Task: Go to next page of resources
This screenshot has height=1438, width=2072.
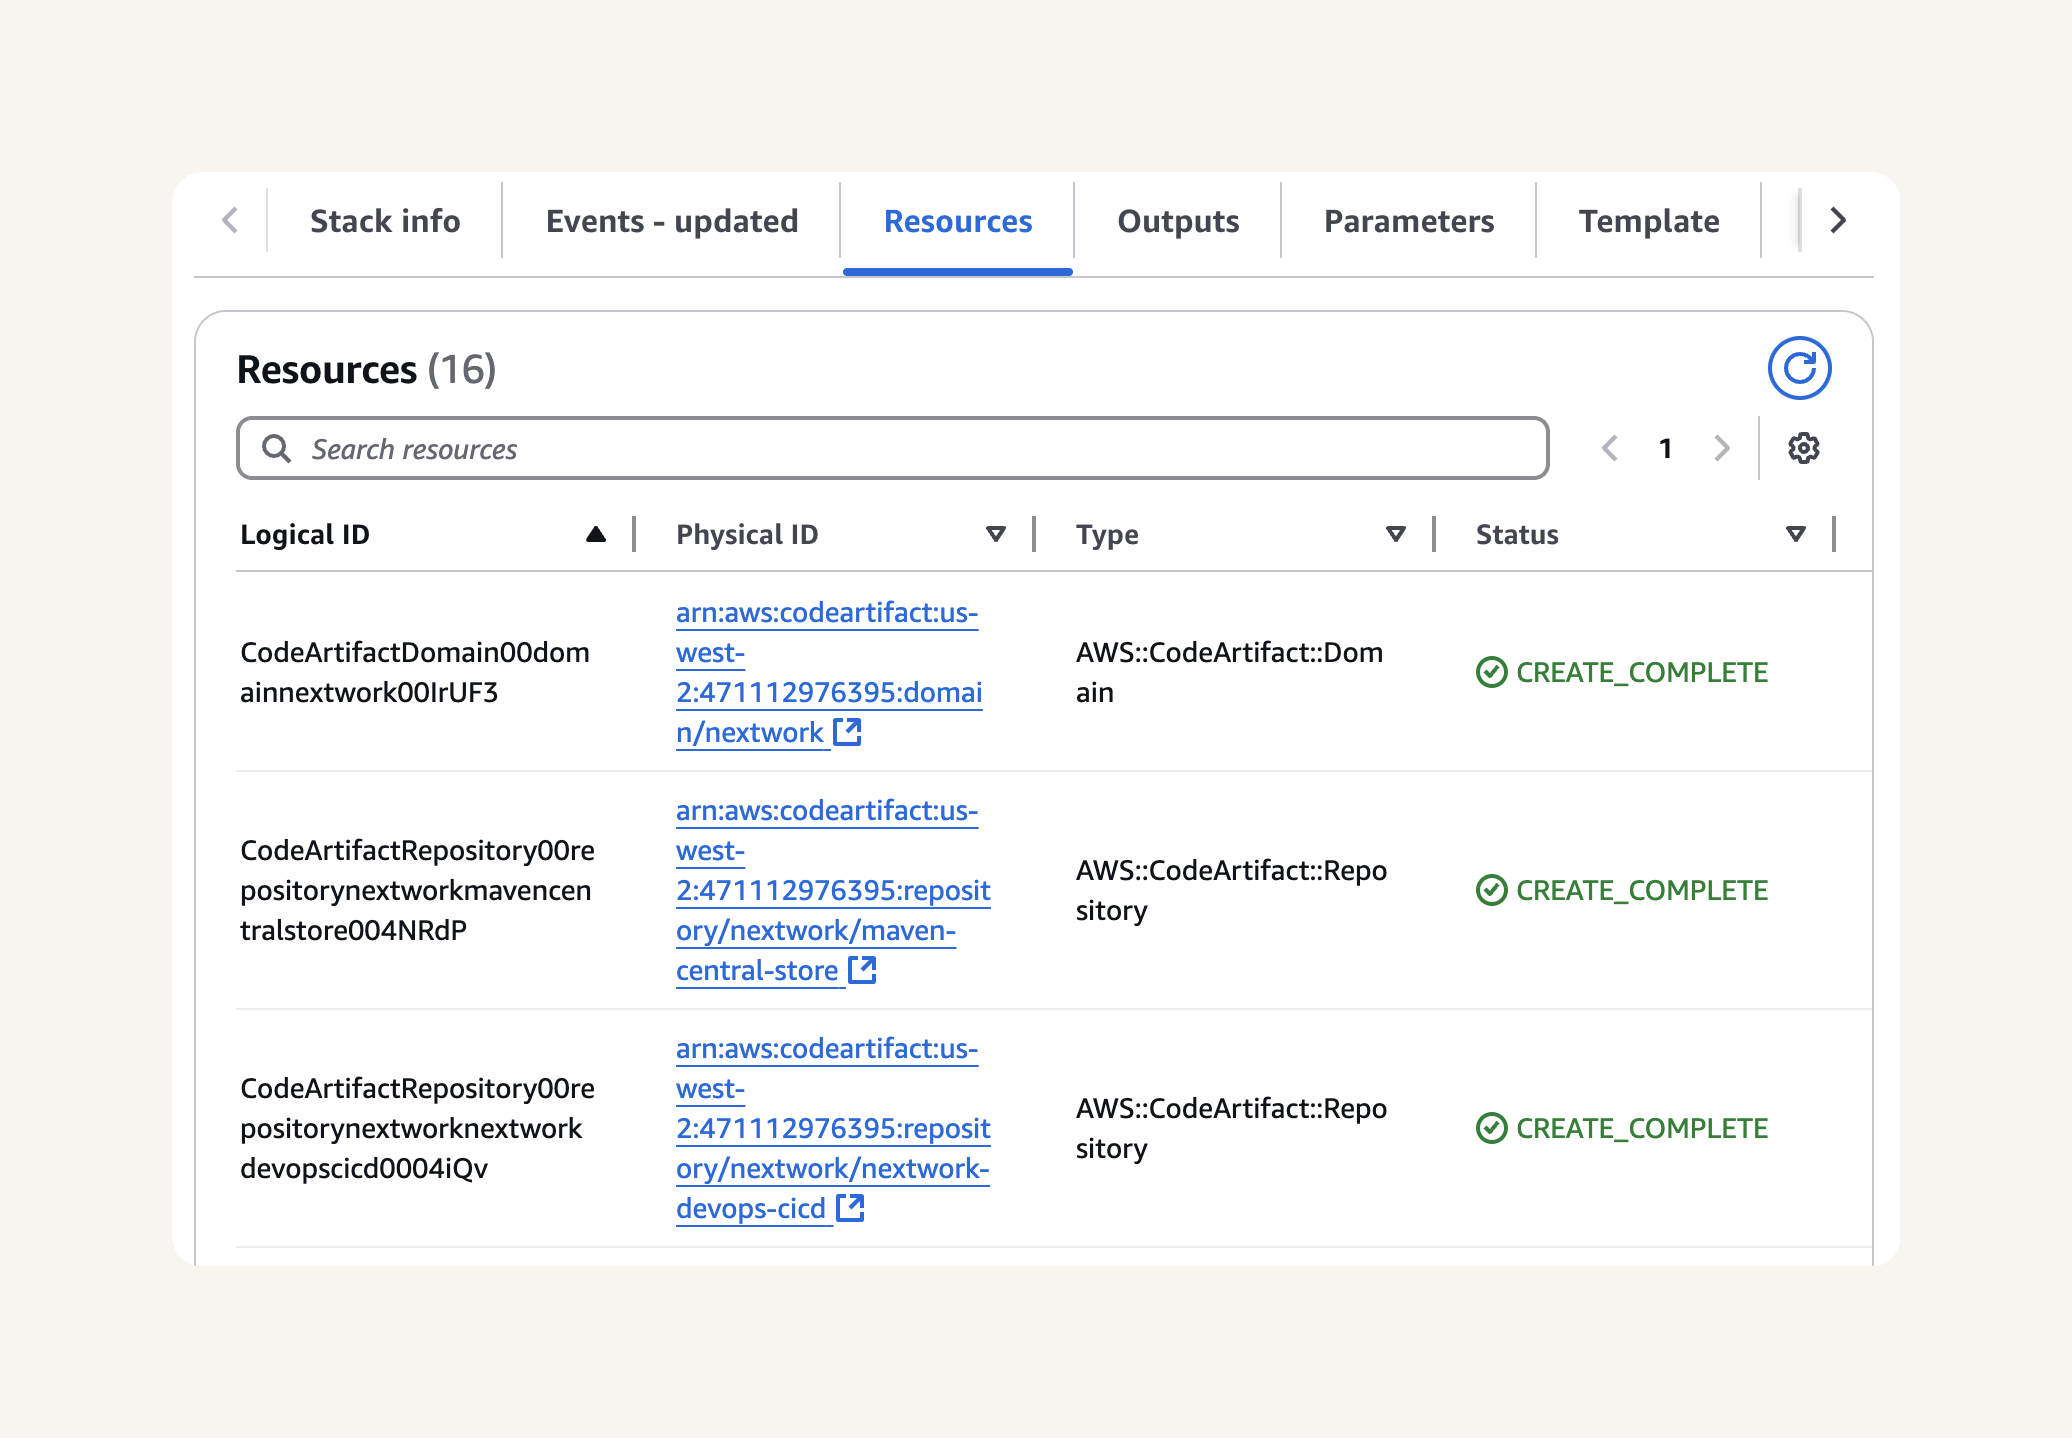Action: [1722, 448]
